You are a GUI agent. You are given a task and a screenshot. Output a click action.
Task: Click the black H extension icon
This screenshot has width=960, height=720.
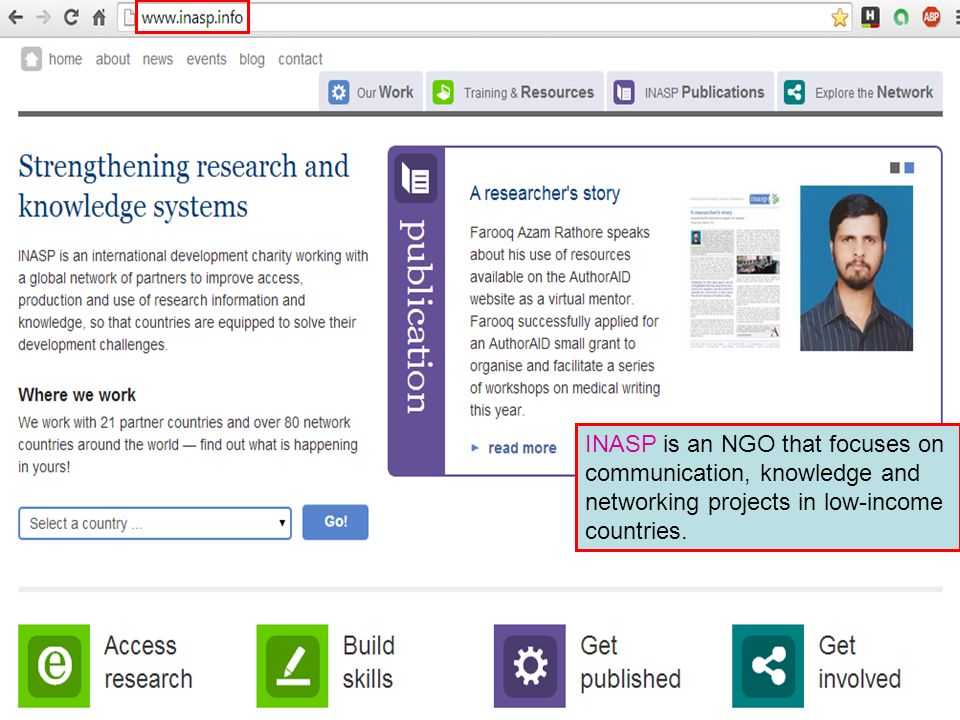coord(870,17)
